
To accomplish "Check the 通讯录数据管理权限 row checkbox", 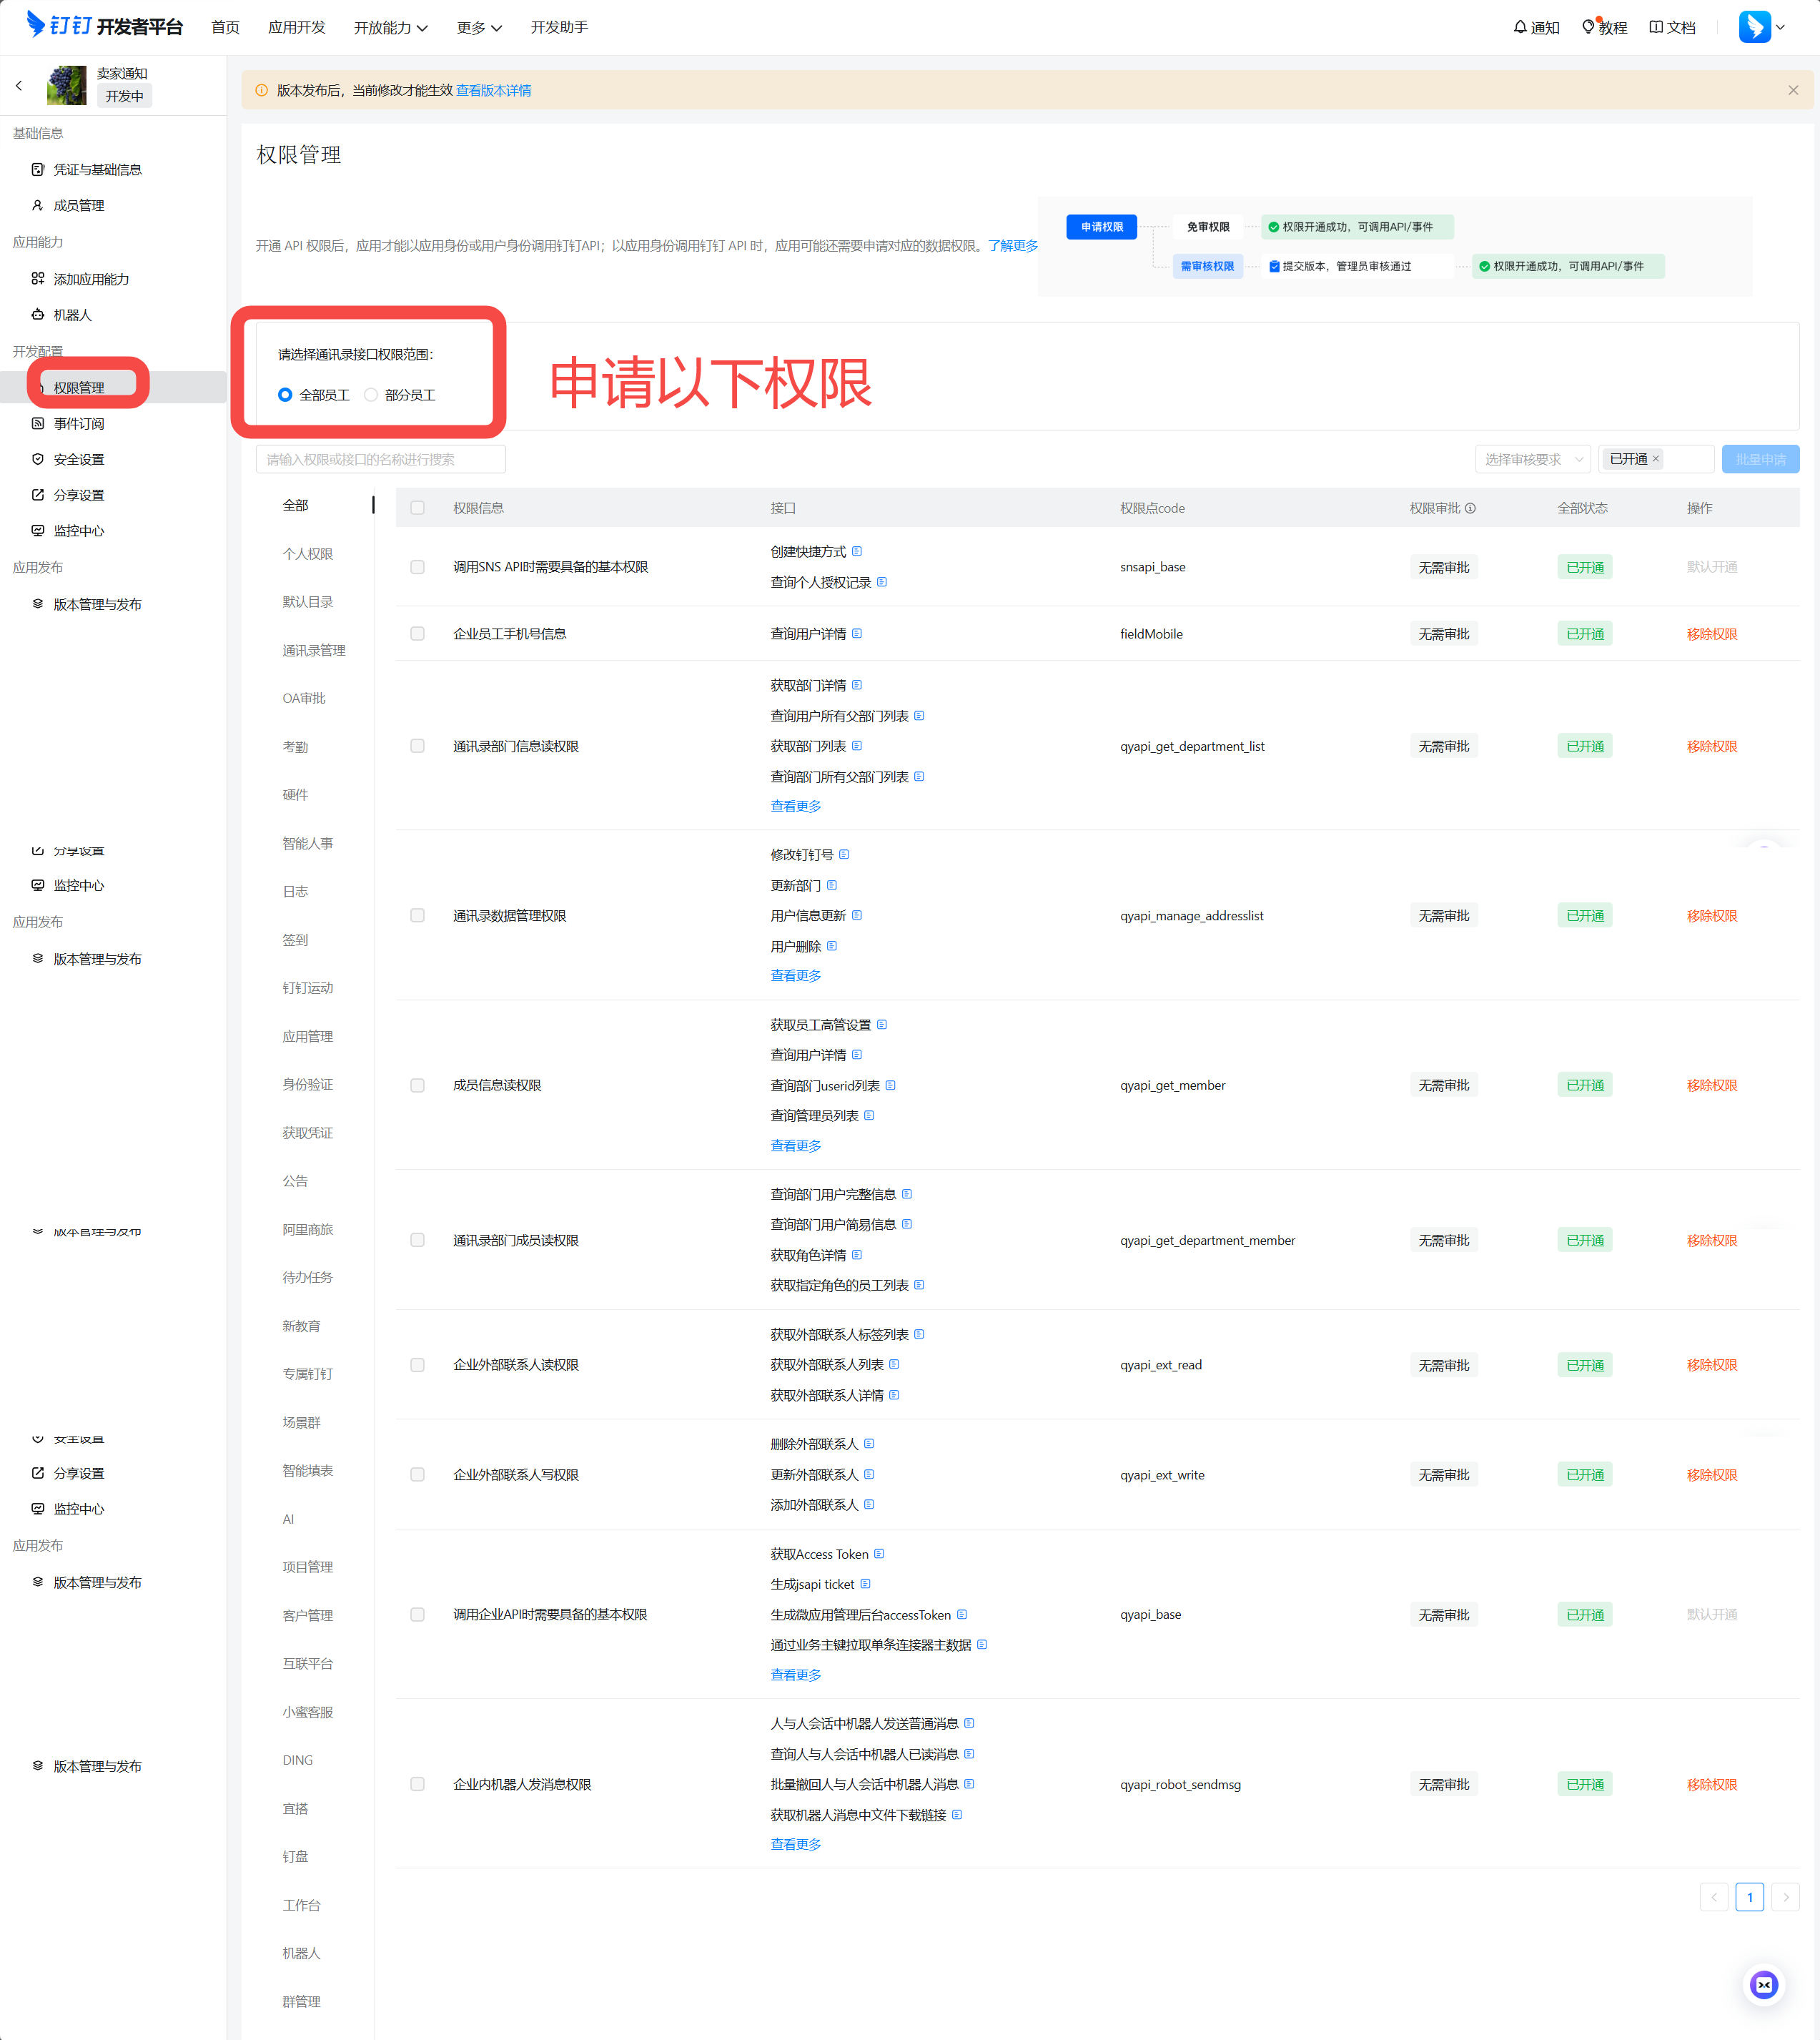I will (x=418, y=916).
